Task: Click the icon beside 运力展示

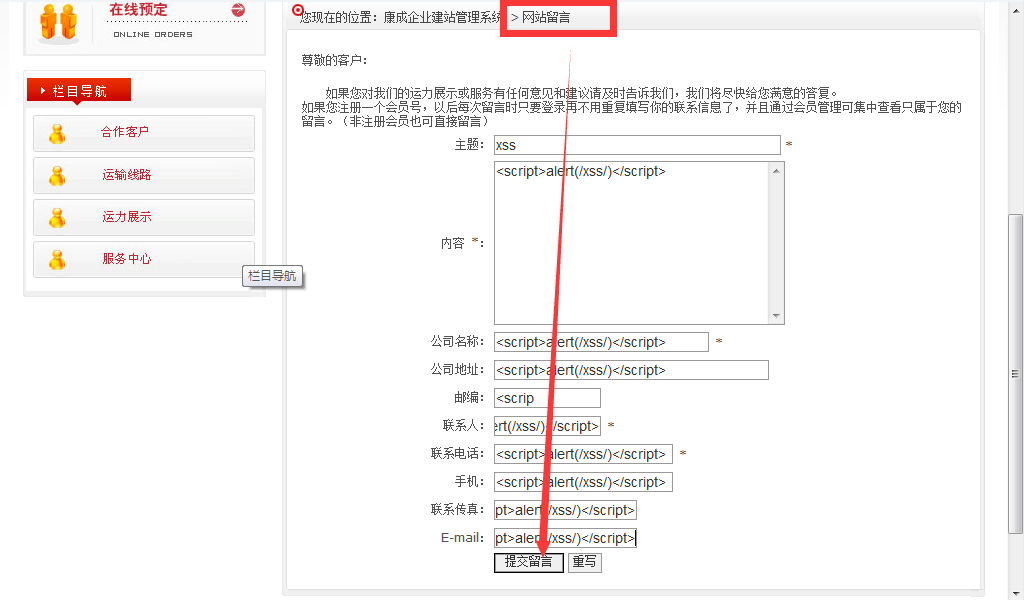Action: pyautogui.click(x=57, y=217)
